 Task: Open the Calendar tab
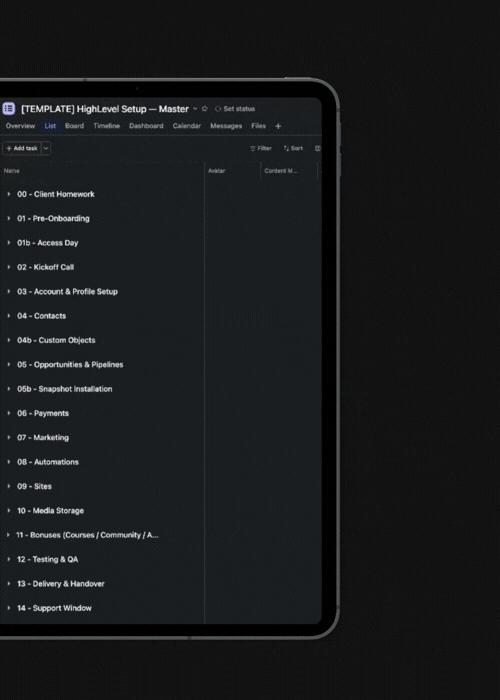coord(187,126)
